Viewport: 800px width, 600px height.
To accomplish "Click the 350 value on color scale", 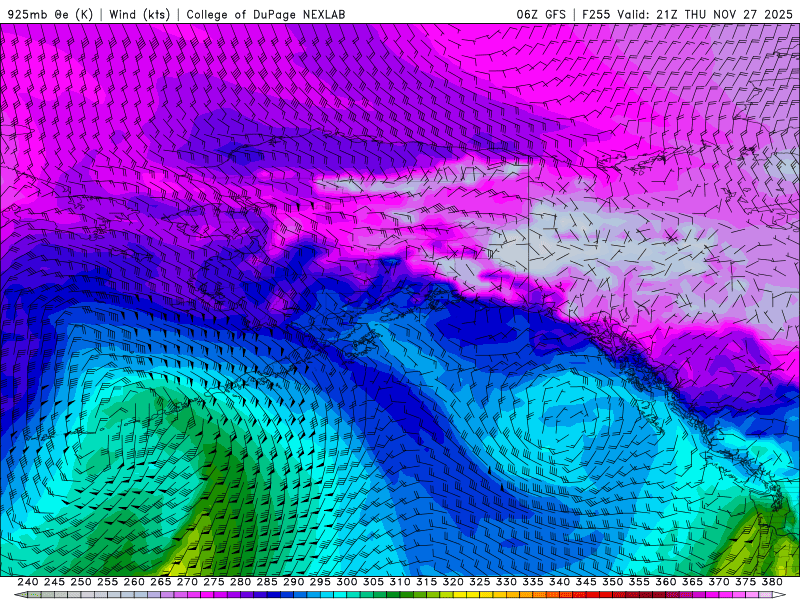I will coord(612,582).
